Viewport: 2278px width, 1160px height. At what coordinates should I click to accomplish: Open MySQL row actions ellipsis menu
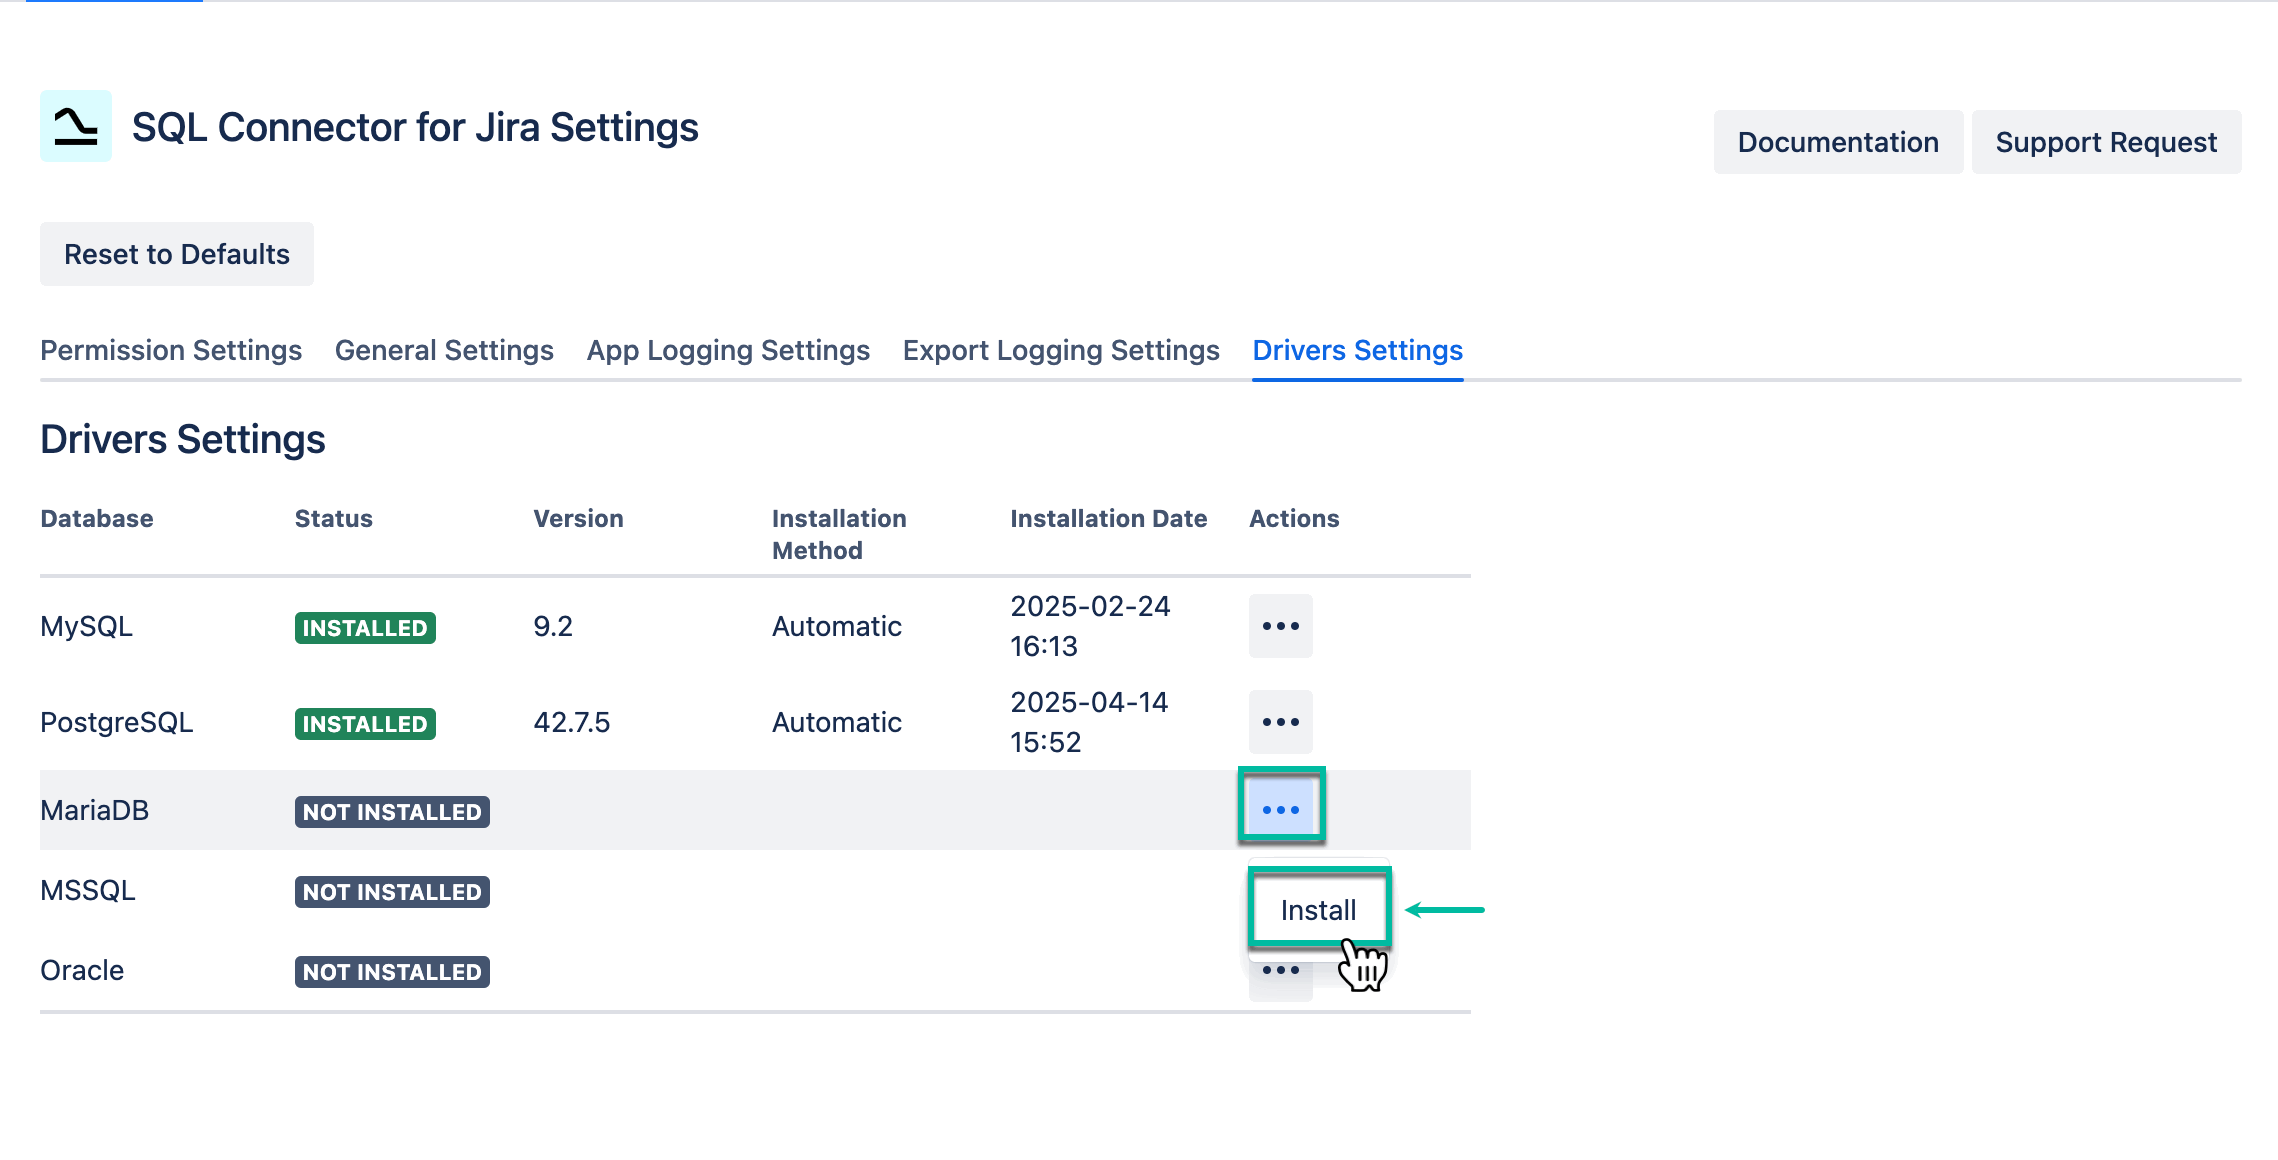pos(1280,626)
